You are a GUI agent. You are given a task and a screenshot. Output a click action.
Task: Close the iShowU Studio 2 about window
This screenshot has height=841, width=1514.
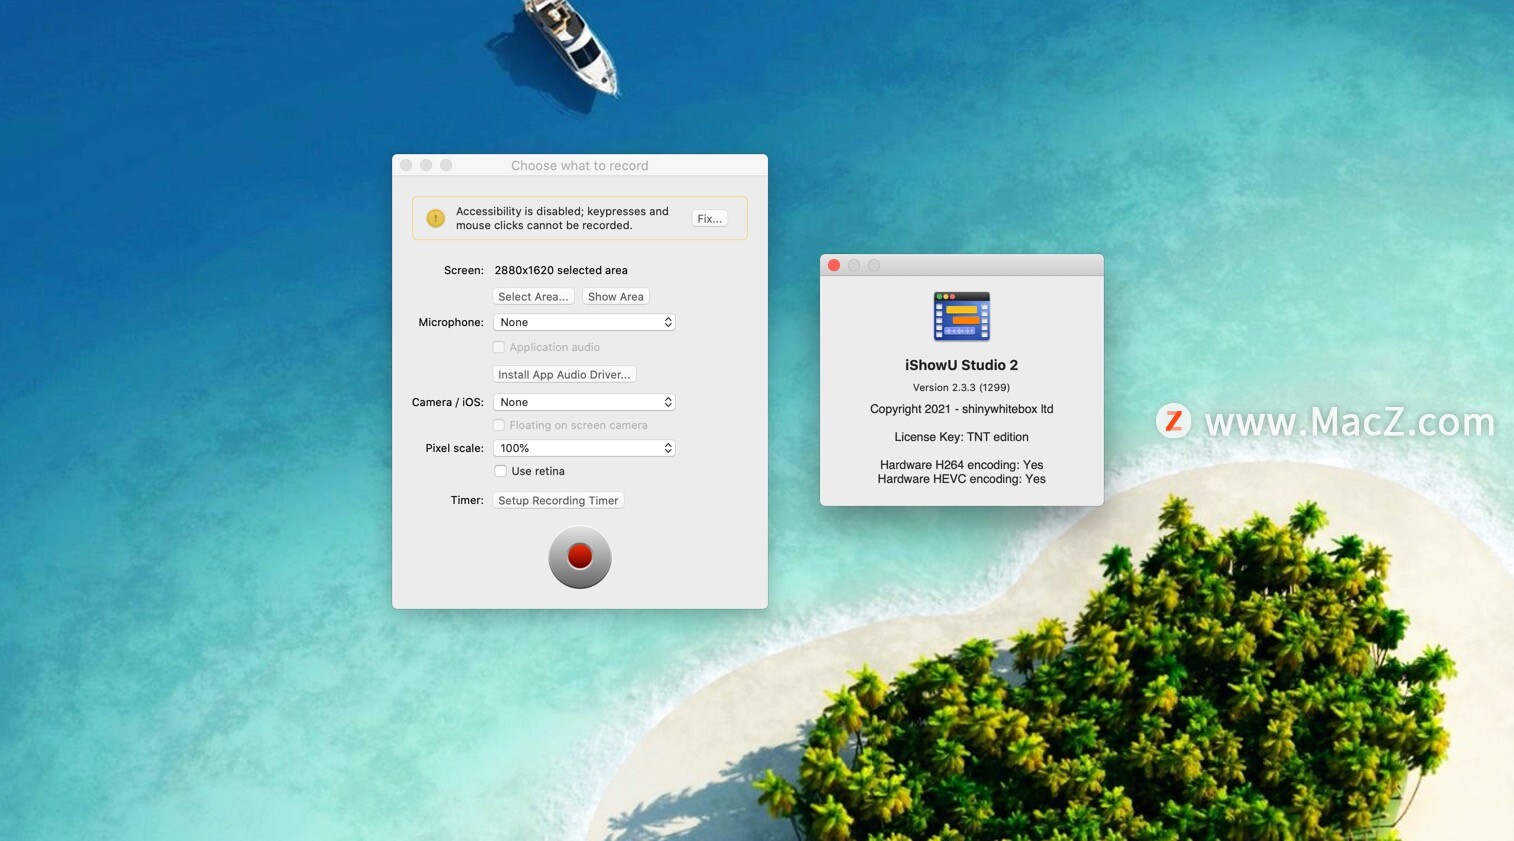click(834, 265)
